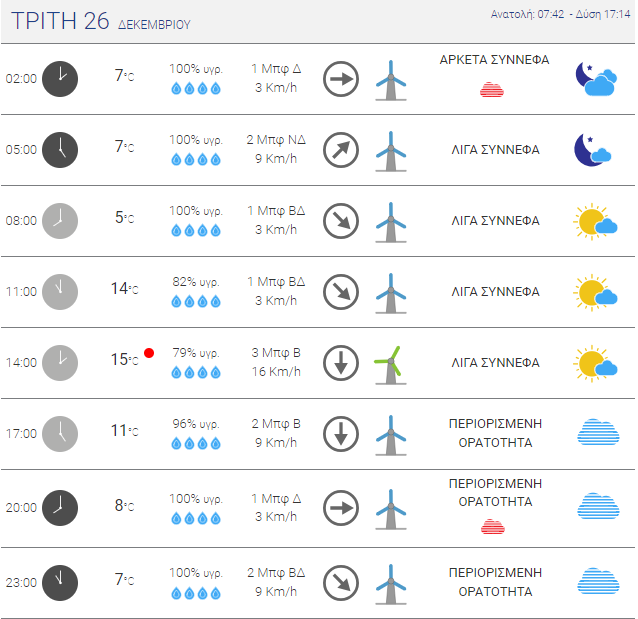Image resolution: width=638 pixels, height=619 pixels.
Task: Click the green wind turbine at 14:00
Action: [389, 362]
